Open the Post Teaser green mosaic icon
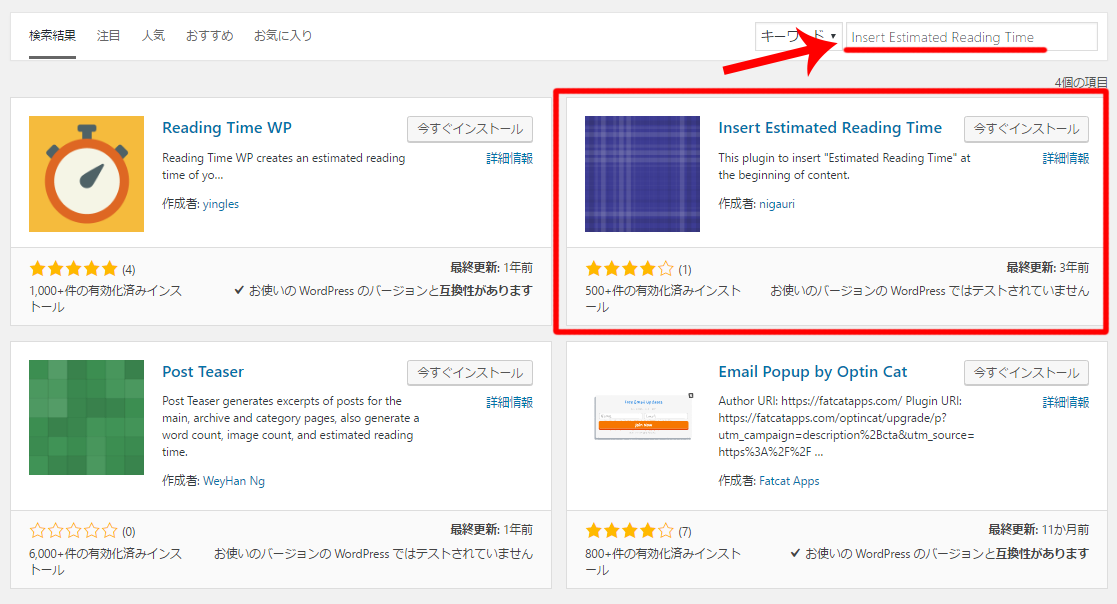Viewport: 1117px width, 604px height. pos(86,417)
